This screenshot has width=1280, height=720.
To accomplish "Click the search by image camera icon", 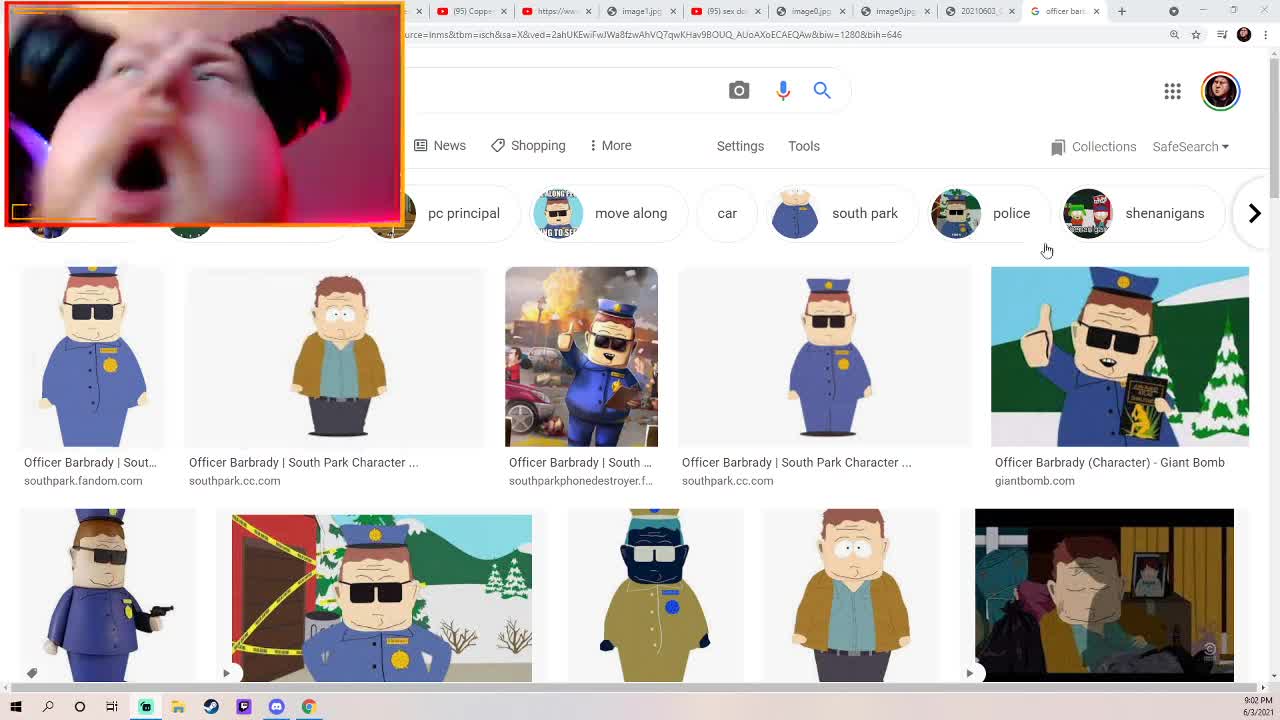I will [739, 90].
